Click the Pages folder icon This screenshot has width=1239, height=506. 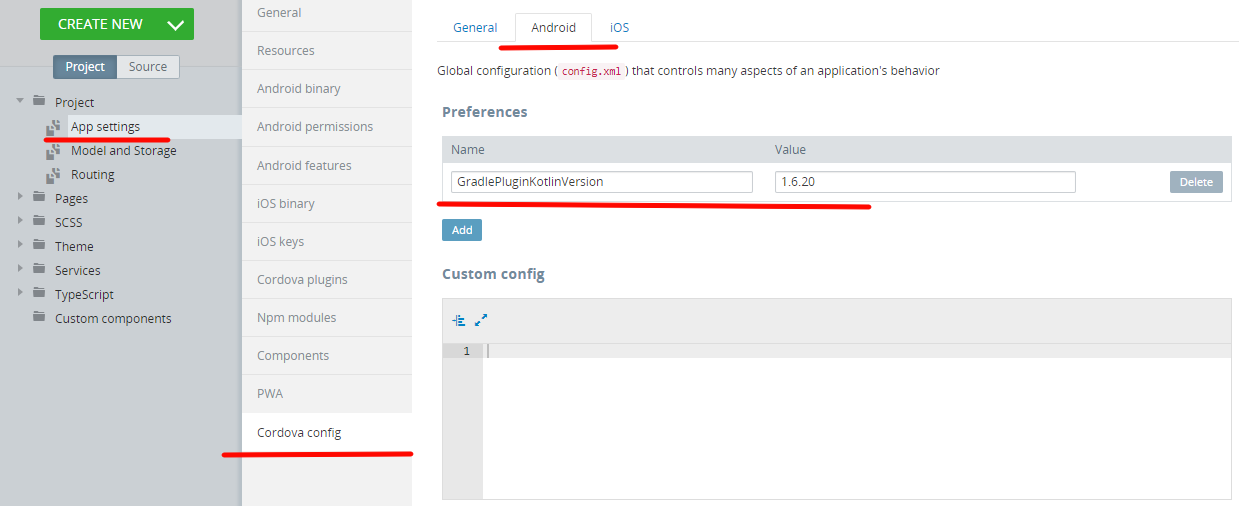pyautogui.click(x=39, y=197)
